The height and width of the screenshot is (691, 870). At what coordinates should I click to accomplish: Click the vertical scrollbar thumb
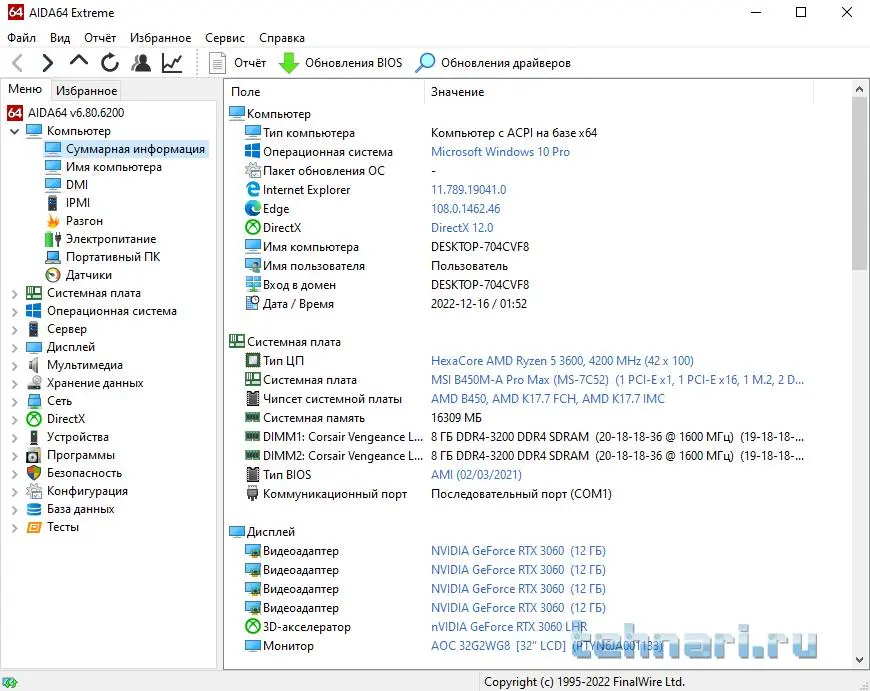coord(859,184)
